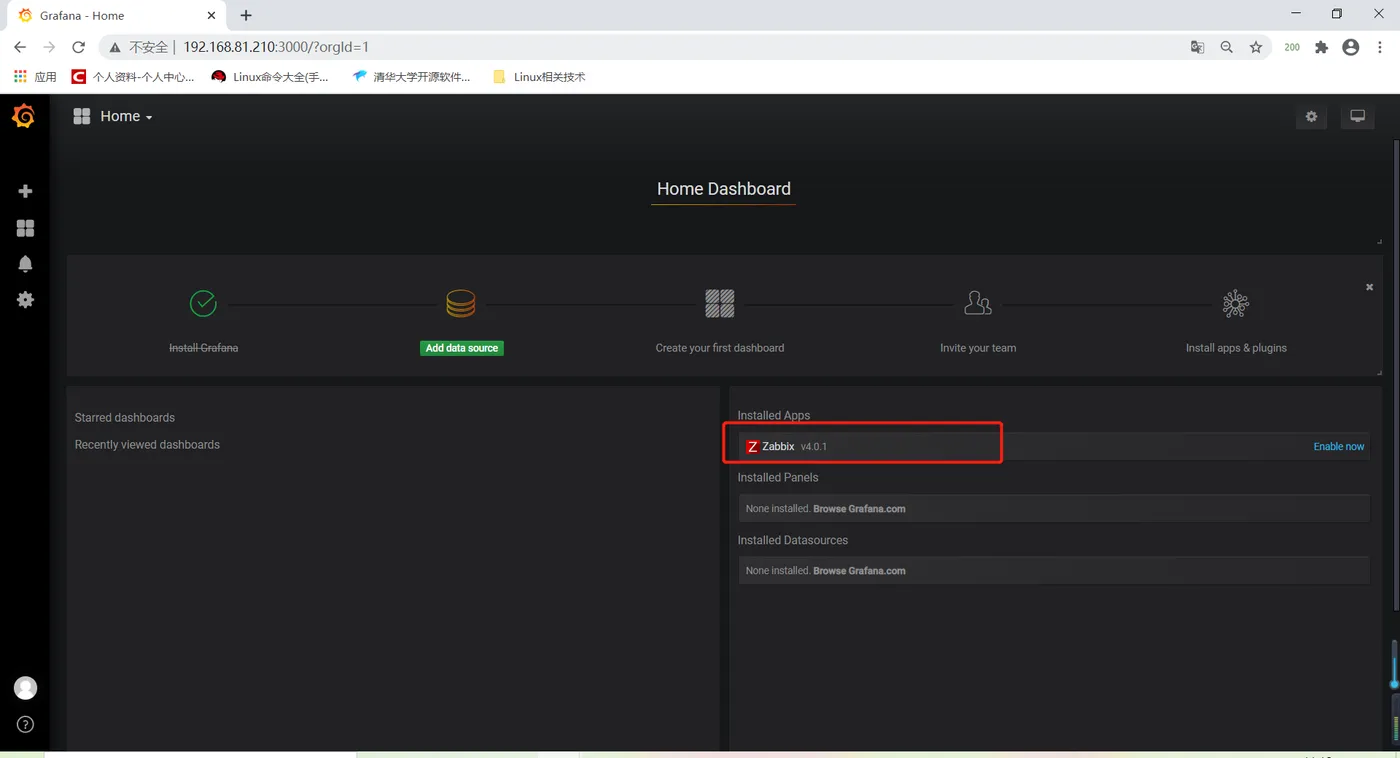This screenshot has width=1400, height=758.
Task: Click the zoom magnifier icon in address bar
Action: tap(1226, 47)
